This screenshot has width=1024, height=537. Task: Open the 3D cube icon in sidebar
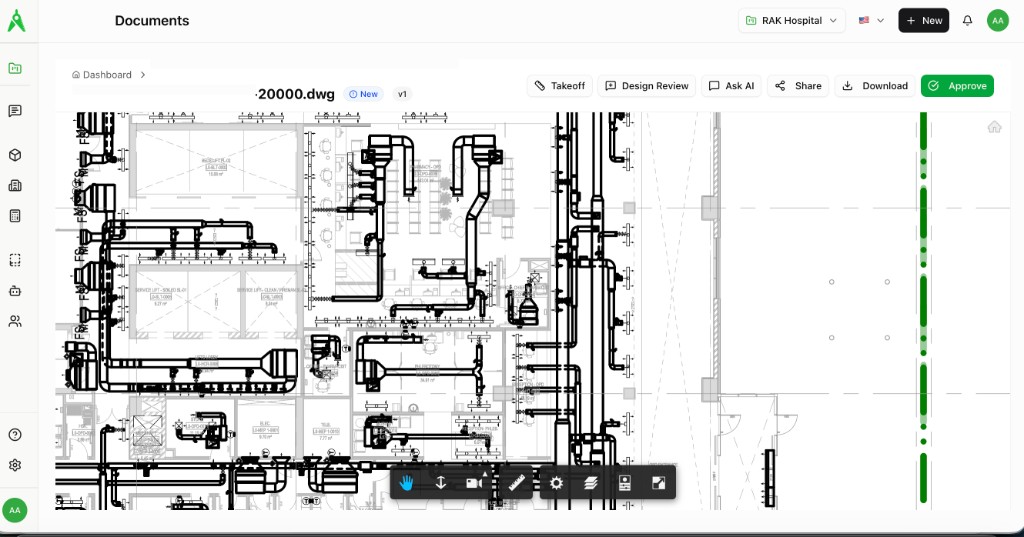pos(15,155)
